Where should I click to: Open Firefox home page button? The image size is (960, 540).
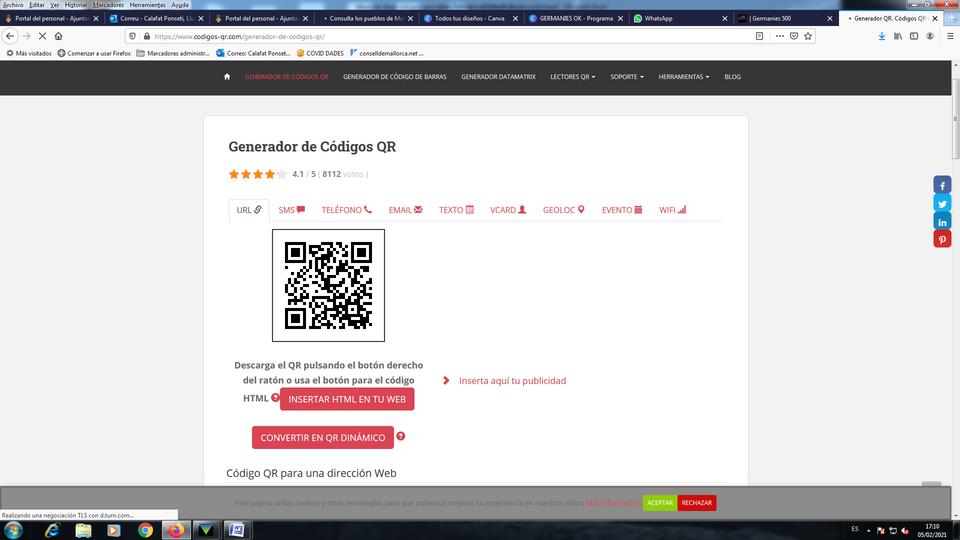coord(59,36)
